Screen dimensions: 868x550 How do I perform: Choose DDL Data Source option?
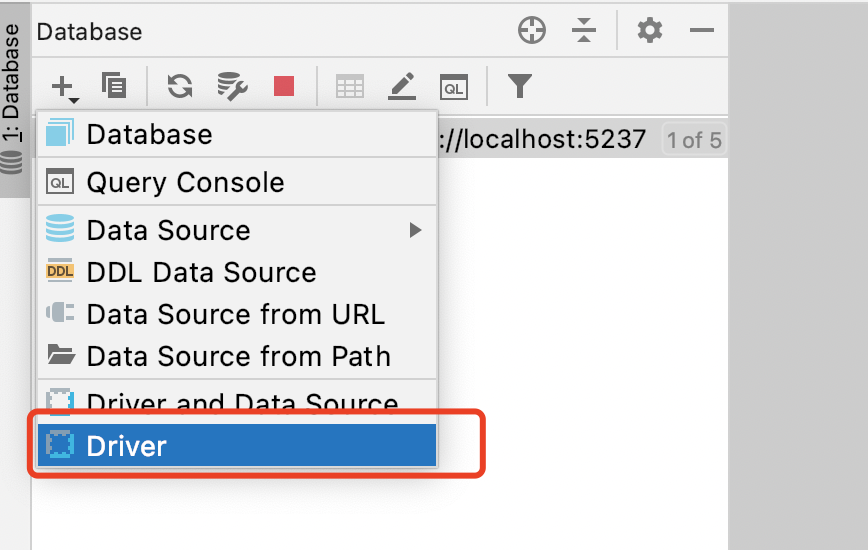[x=237, y=272]
